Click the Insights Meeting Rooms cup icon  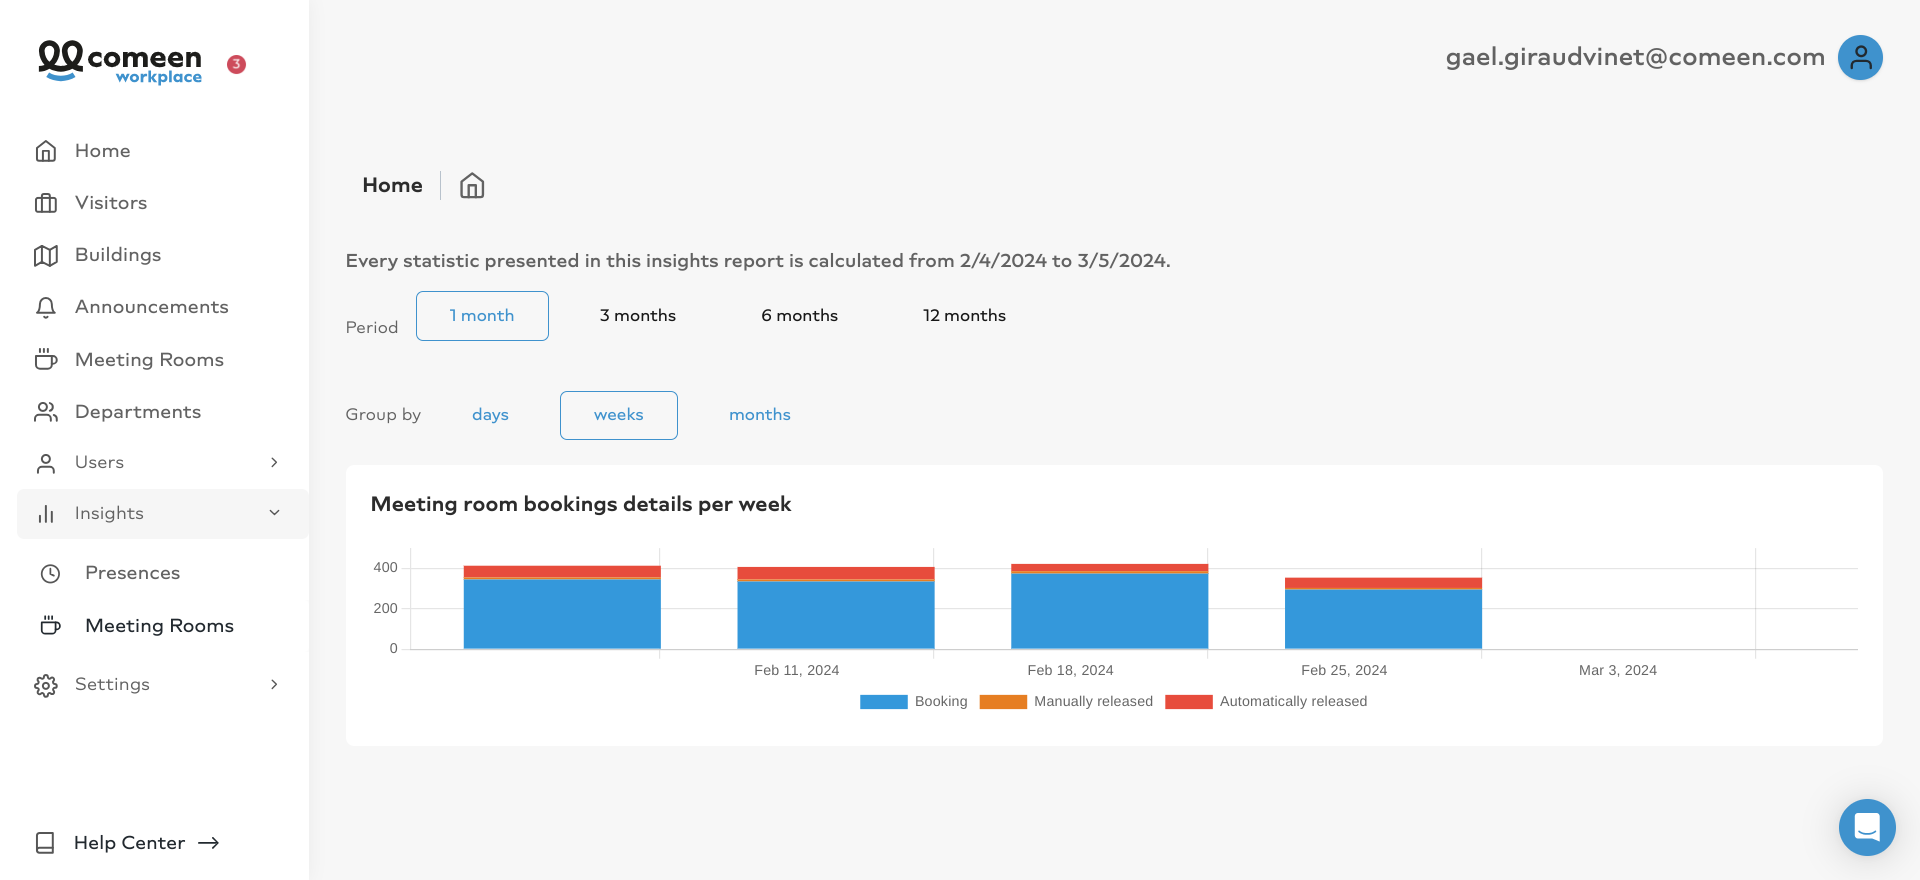tap(50, 626)
